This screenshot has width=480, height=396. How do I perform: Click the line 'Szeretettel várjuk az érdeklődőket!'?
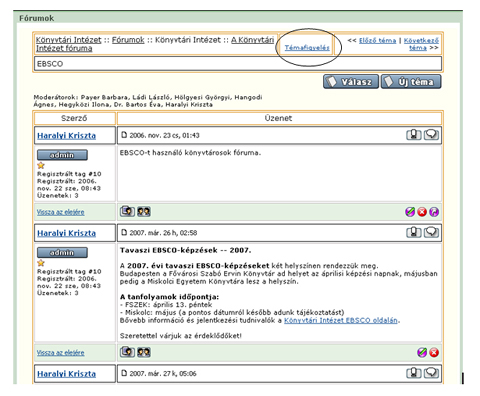tap(181, 336)
